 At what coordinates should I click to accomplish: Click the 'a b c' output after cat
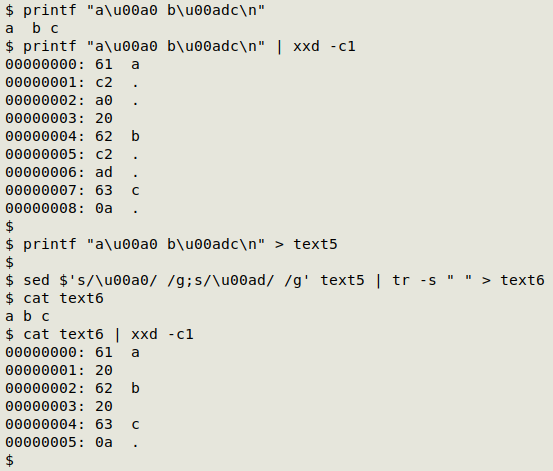click(27, 316)
